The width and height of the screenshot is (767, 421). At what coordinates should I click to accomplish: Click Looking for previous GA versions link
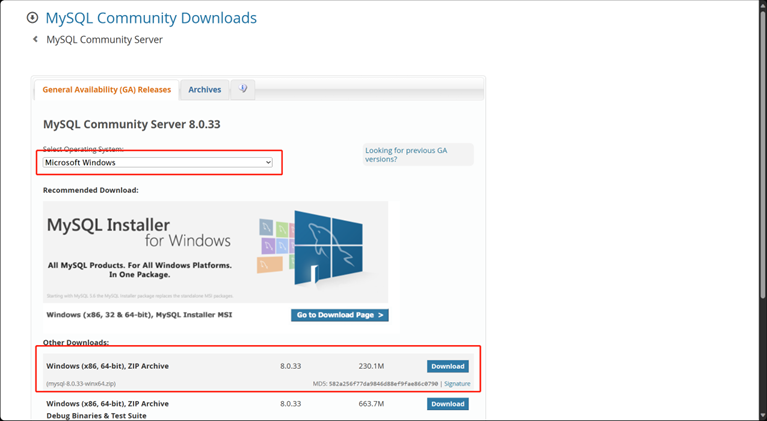tap(406, 155)
